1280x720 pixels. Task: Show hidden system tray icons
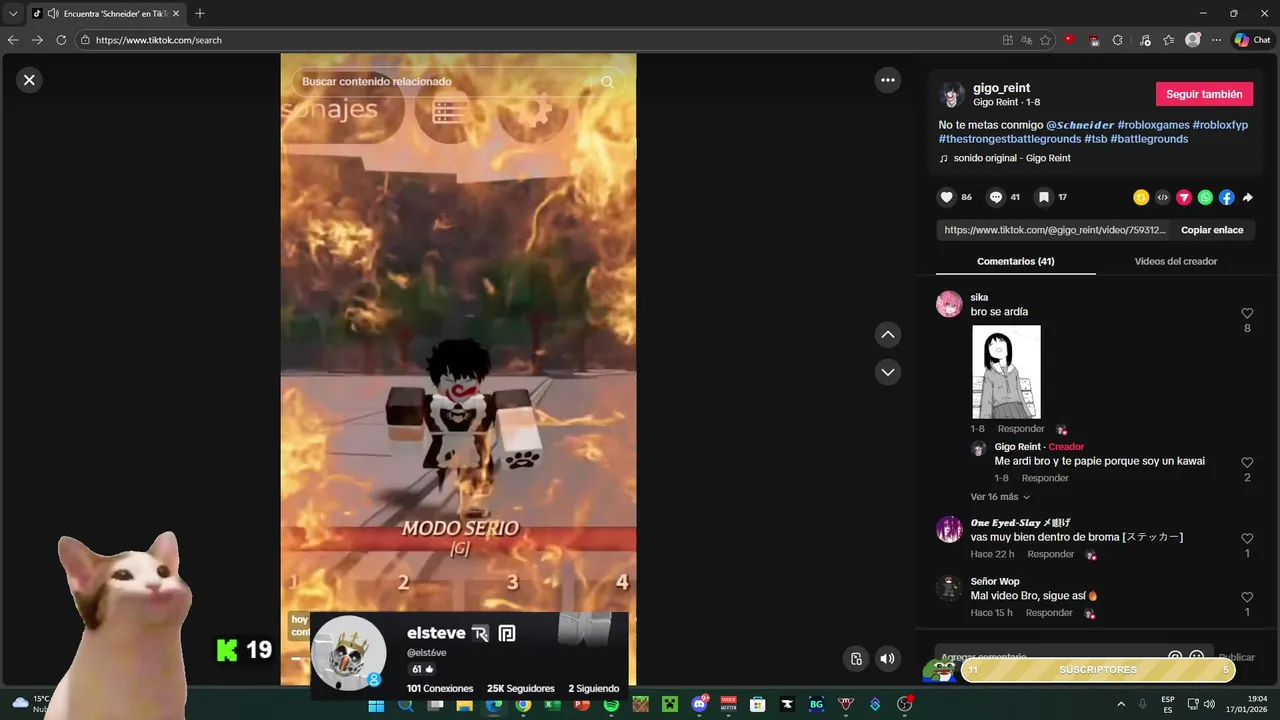(x=1120, y=704)
